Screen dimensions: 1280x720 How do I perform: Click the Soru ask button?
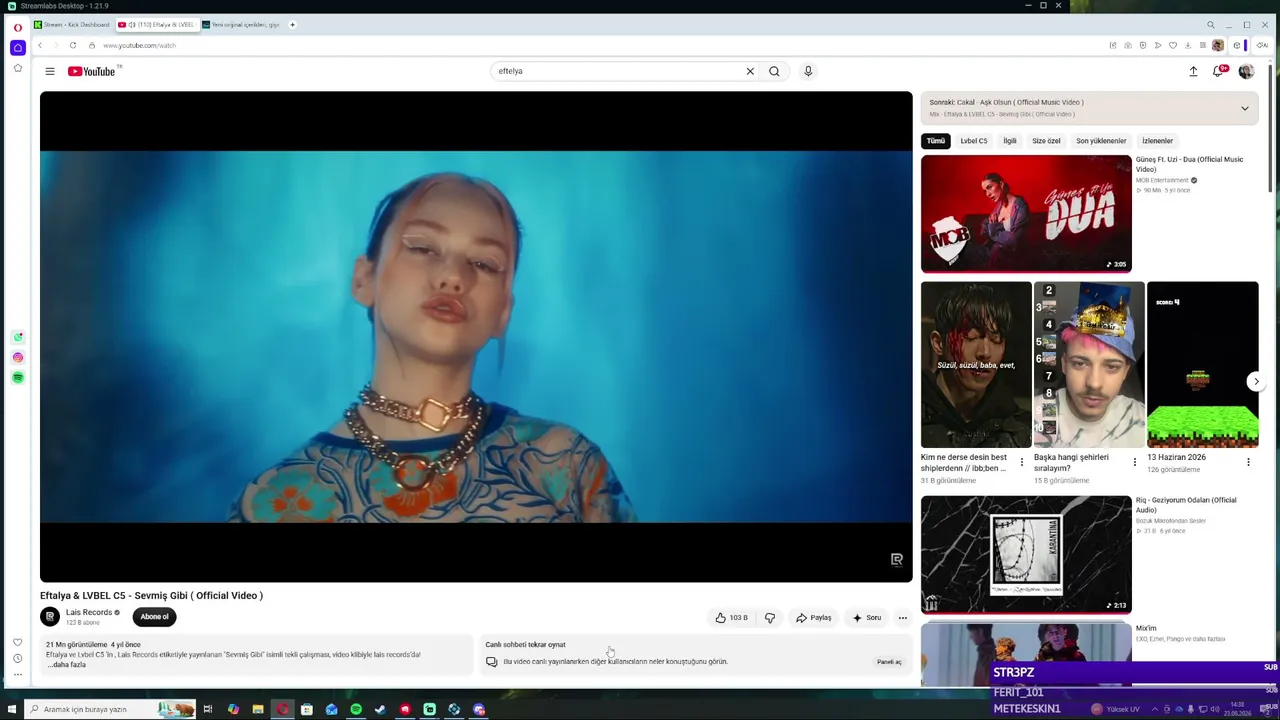coord(867,618)
